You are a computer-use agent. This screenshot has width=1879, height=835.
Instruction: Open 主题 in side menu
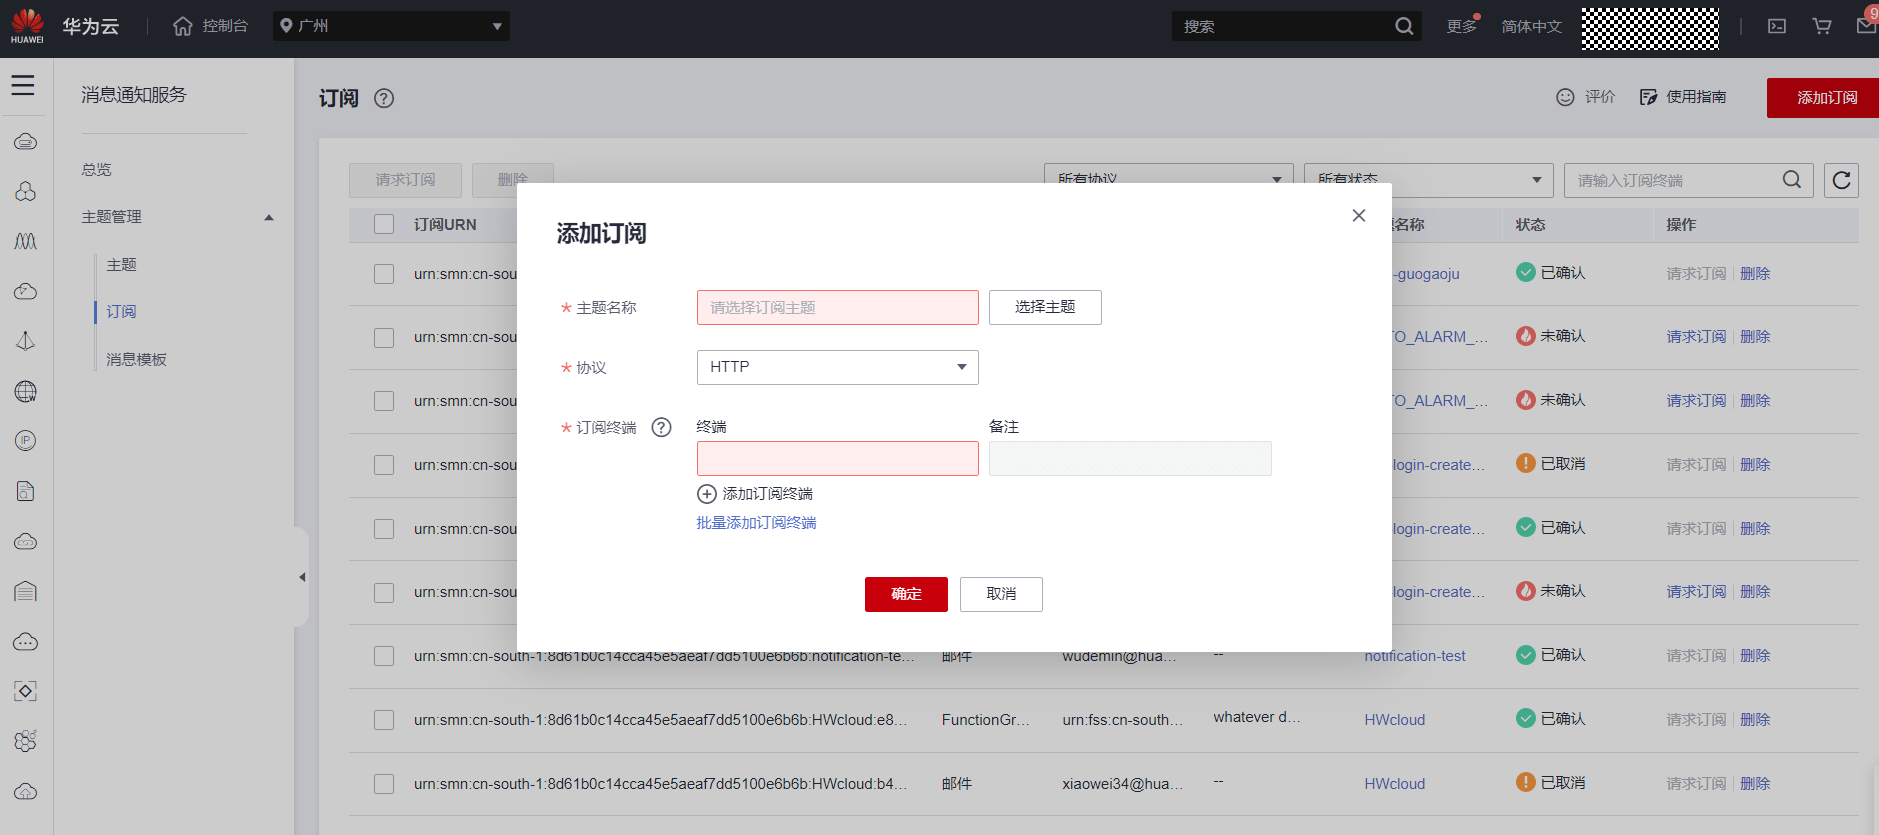pos(121,265)
